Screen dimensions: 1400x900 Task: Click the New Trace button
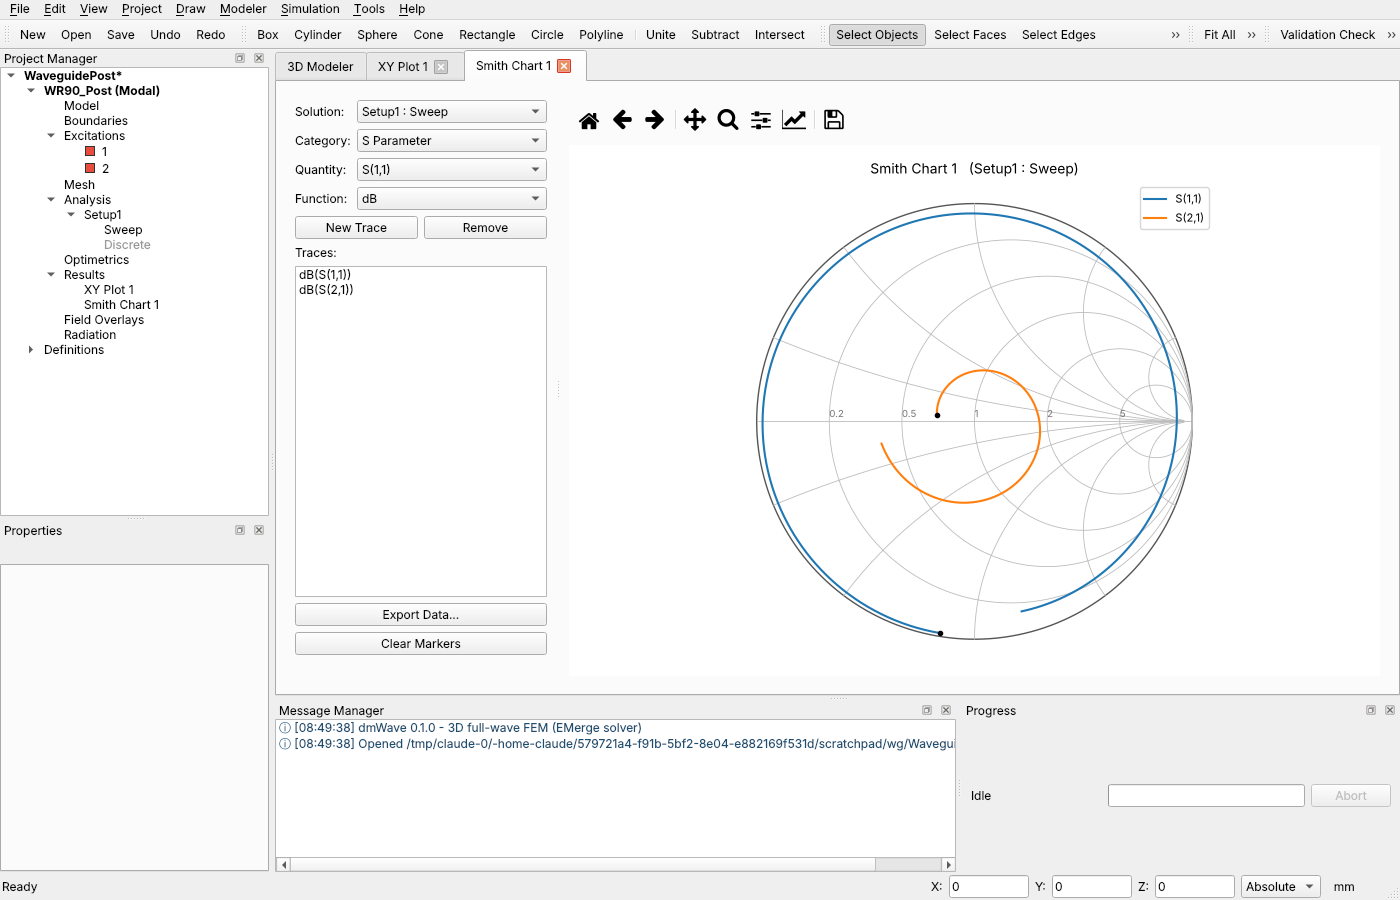click(x=356, y=228)
